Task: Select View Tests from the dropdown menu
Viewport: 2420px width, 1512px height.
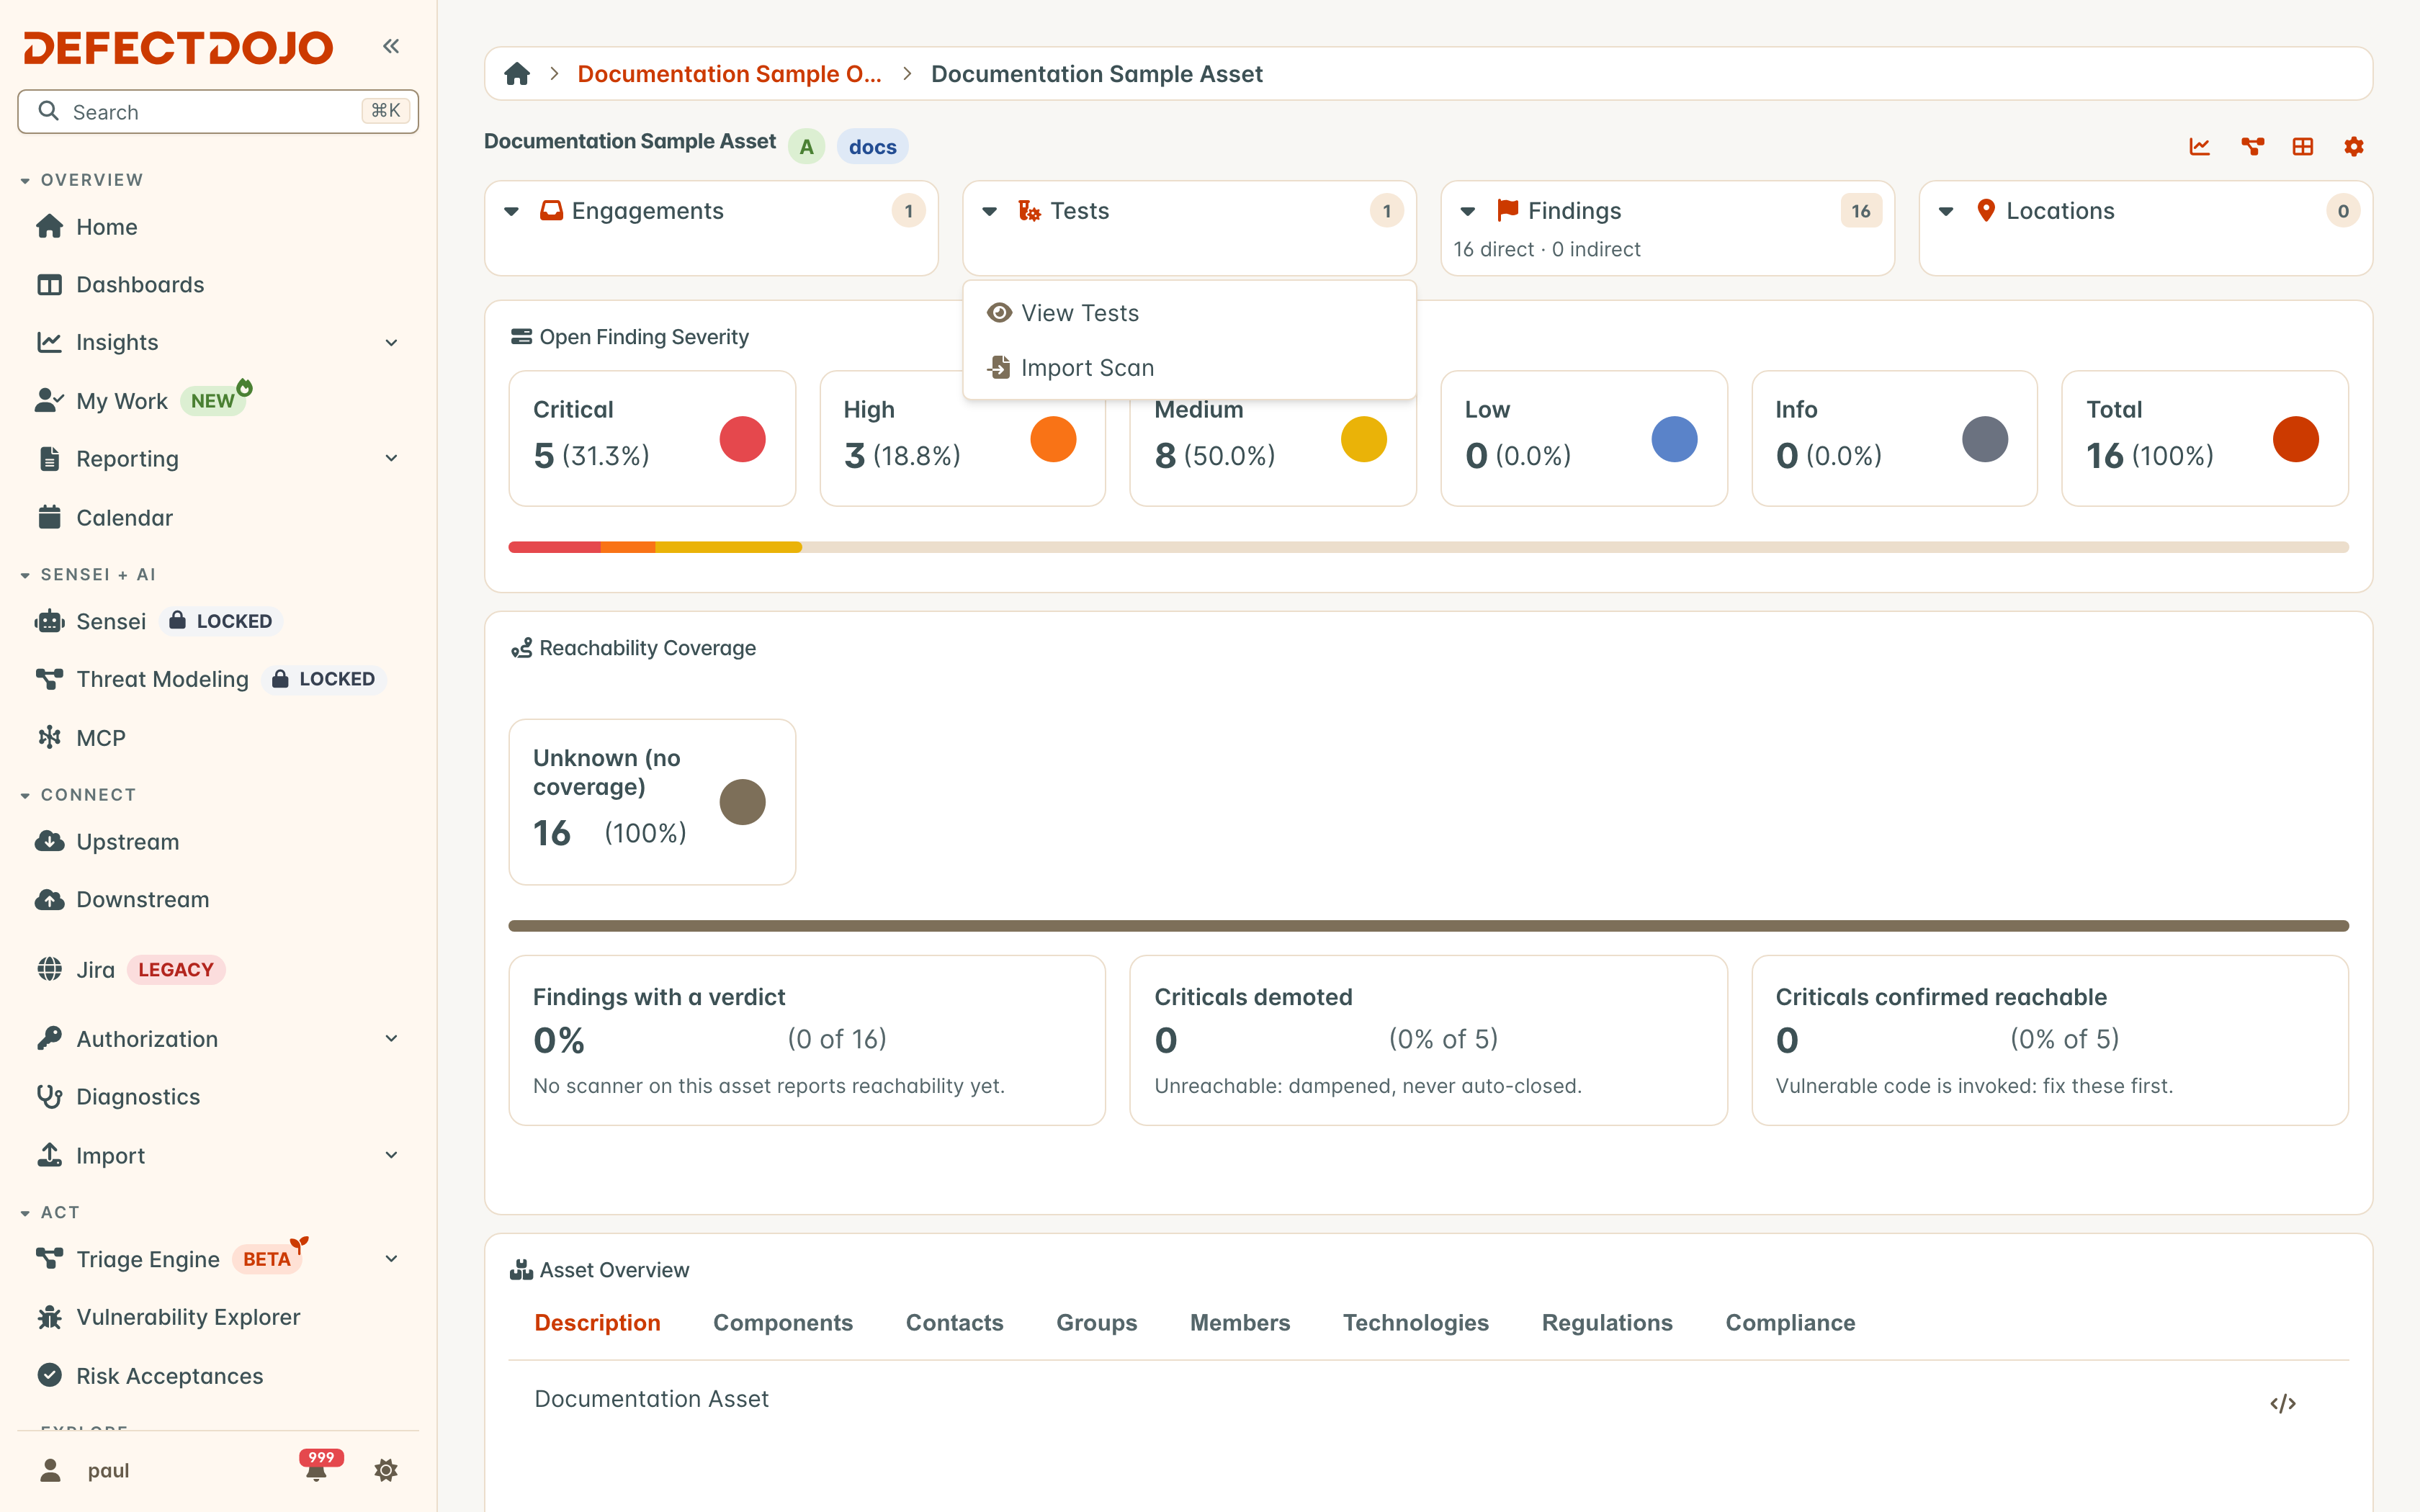Action: [1189, 313]
